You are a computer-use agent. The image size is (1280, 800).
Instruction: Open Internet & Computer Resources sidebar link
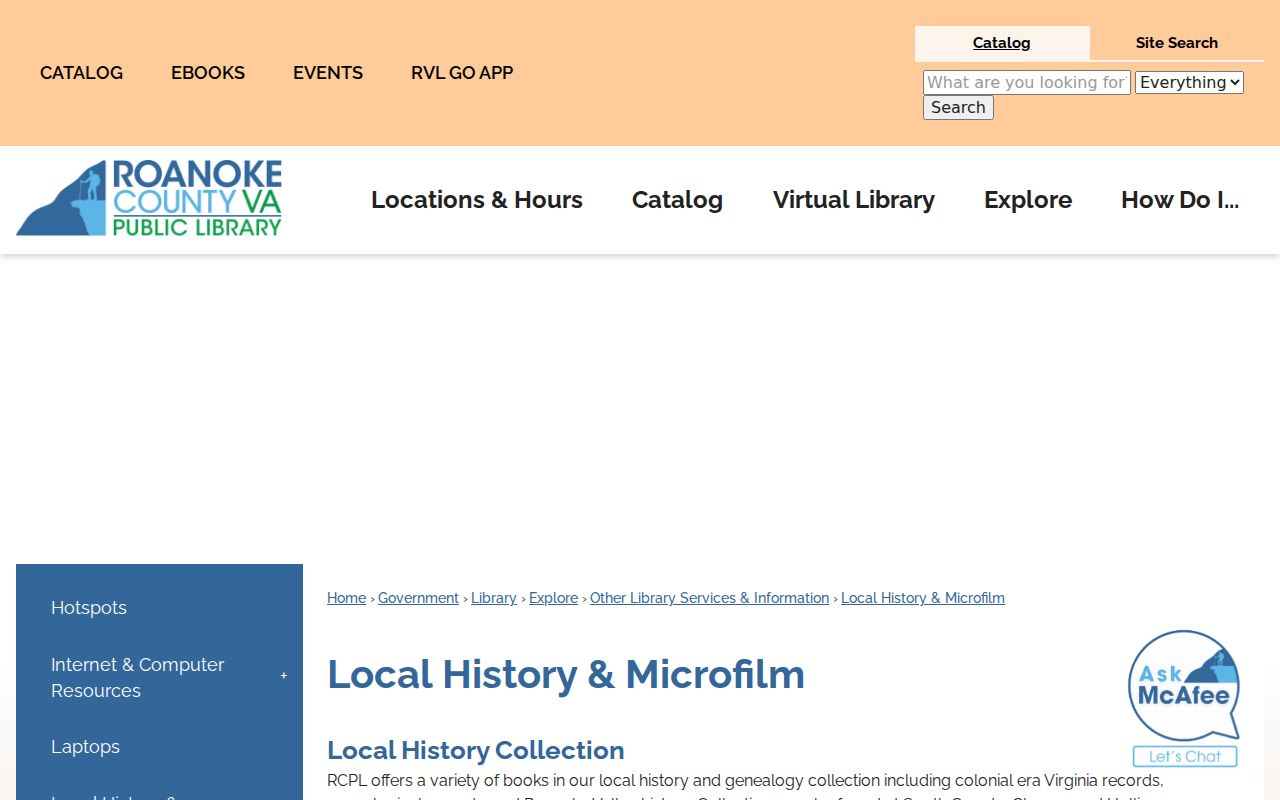tap(138, 677)
